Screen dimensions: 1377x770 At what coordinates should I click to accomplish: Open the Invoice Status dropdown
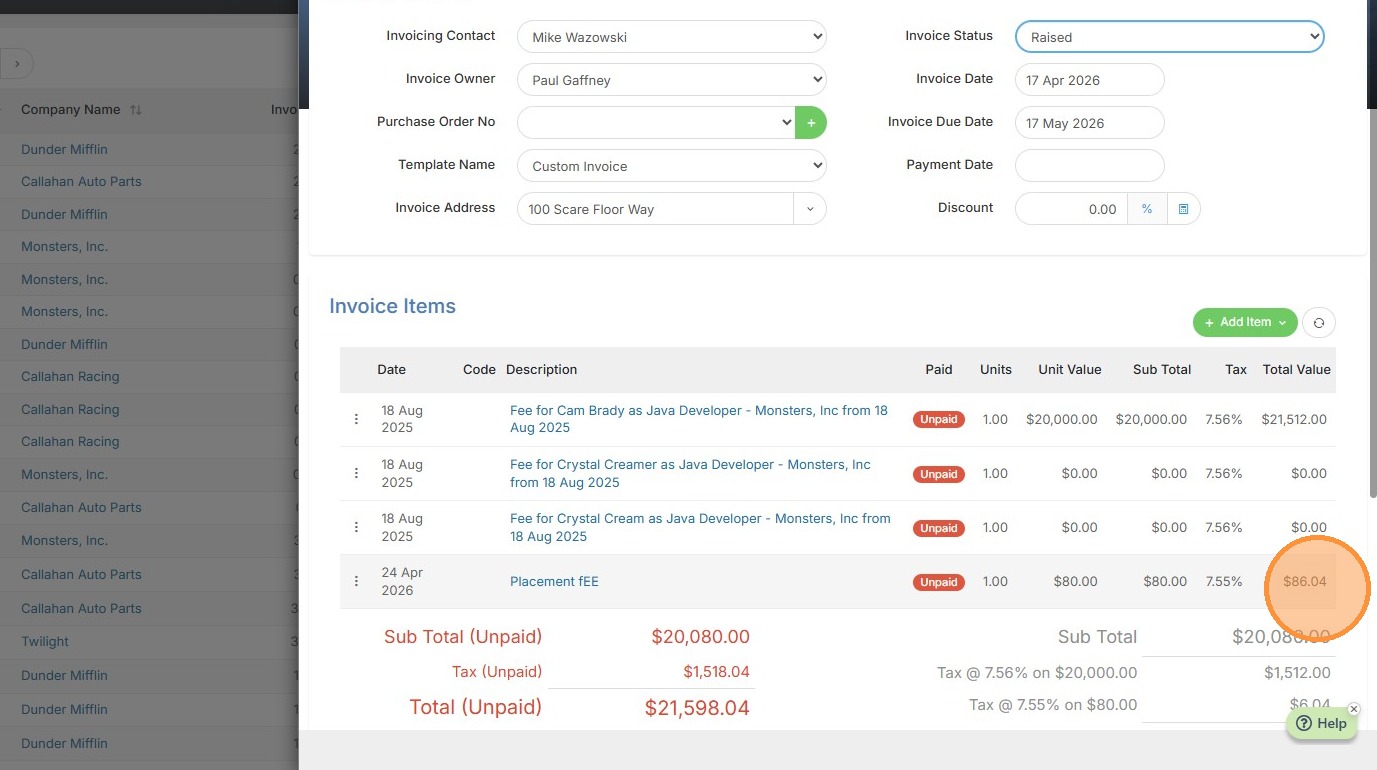point(1169,37)
